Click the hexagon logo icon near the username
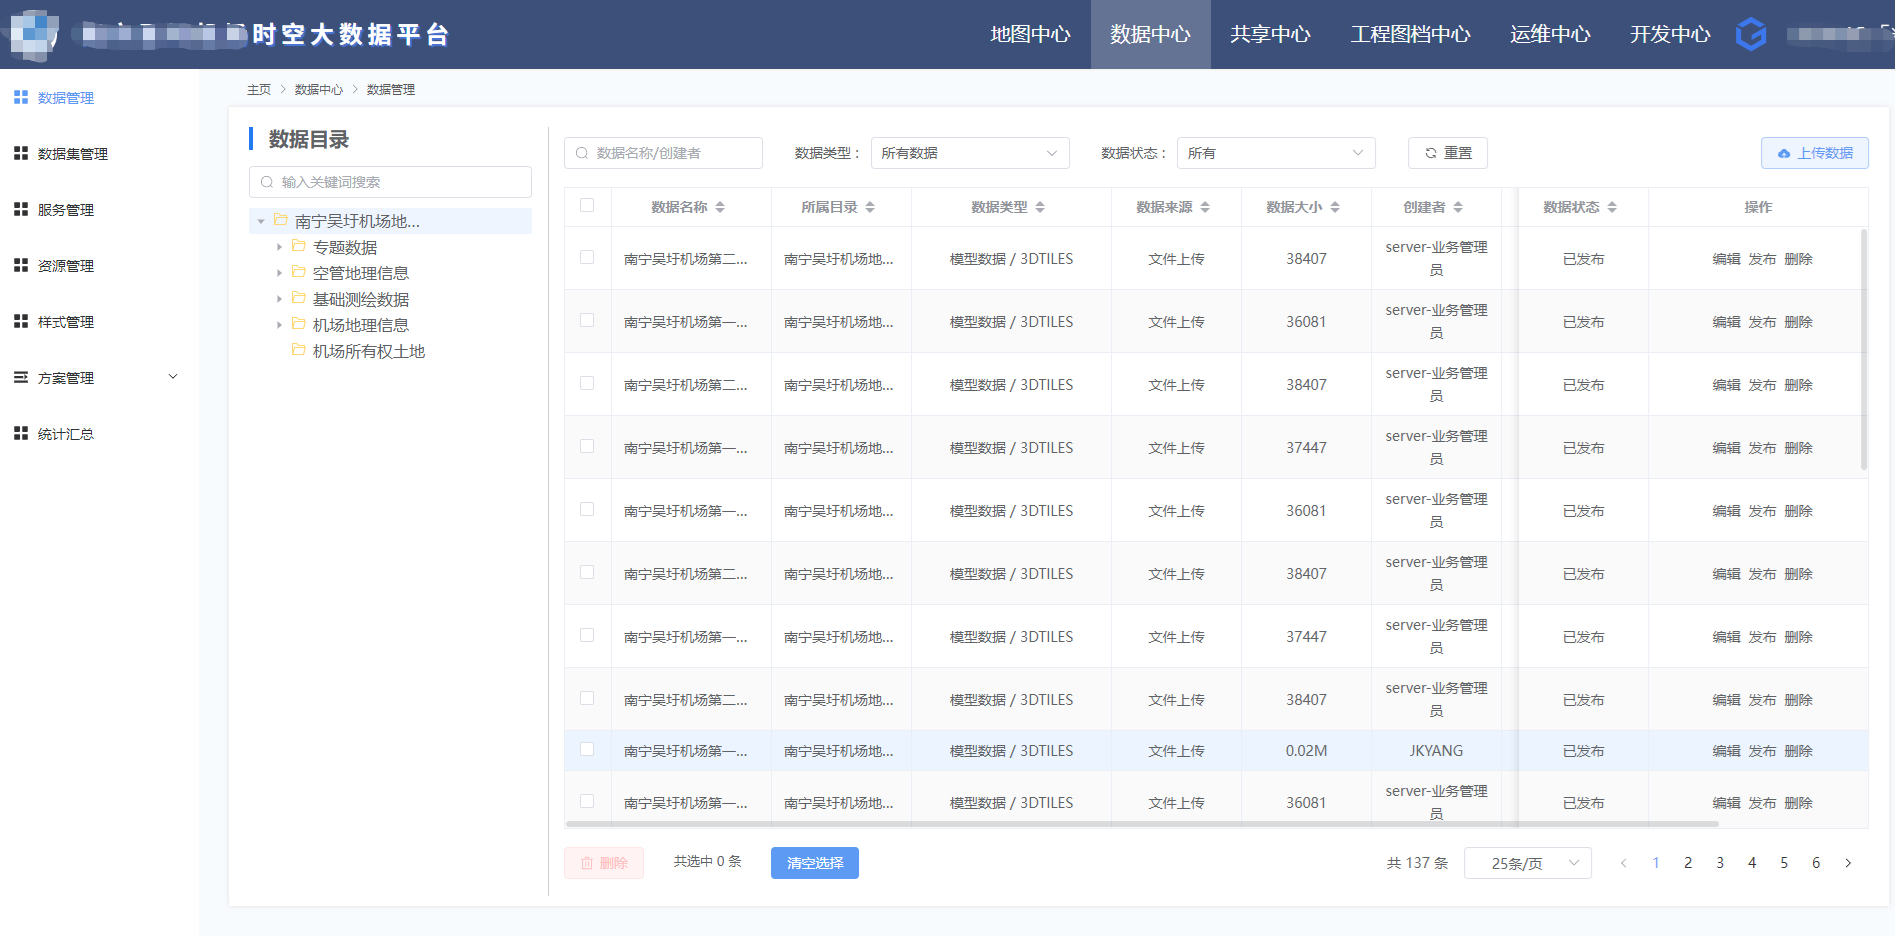This screenshot has width=1895, height=936. coord(1752,34)
